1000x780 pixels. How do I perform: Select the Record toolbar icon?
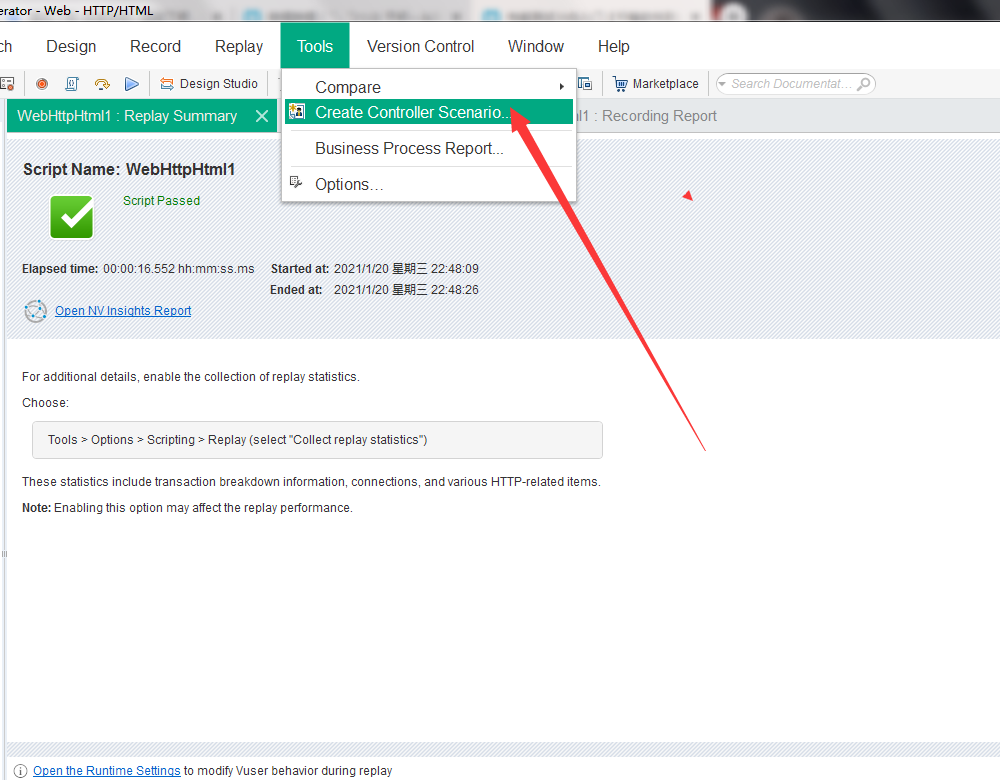click(x=42, y=84)
